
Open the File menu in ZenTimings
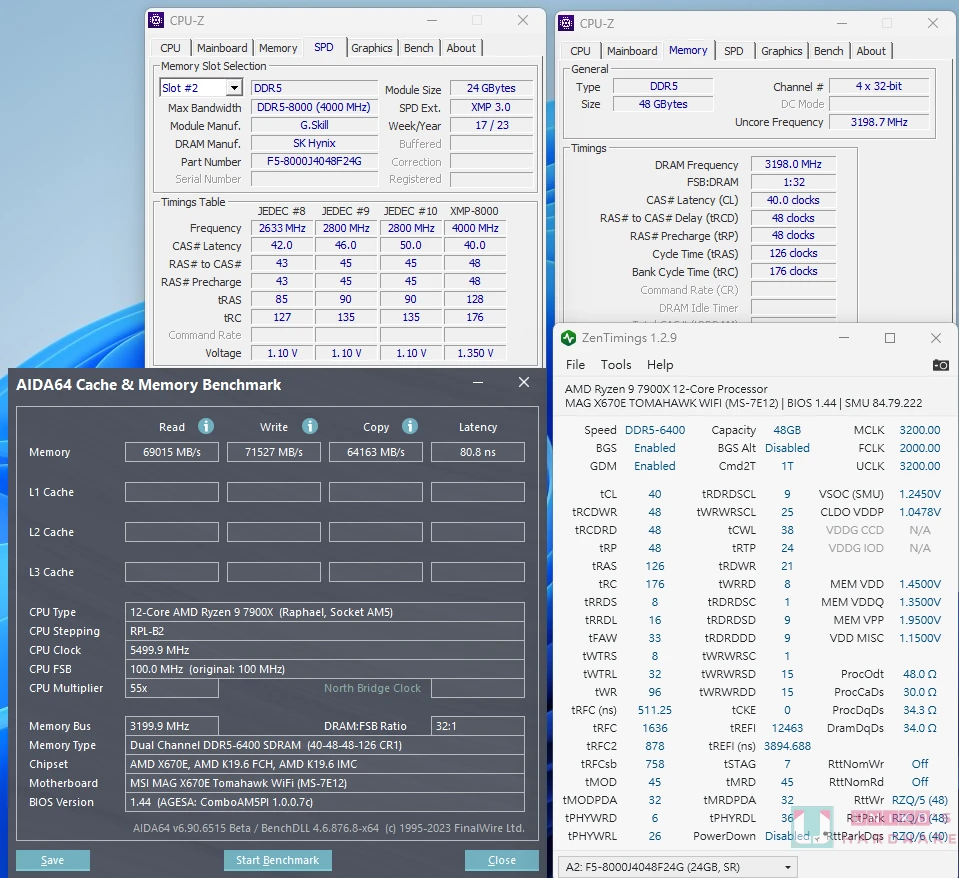(x=576, y=364)
